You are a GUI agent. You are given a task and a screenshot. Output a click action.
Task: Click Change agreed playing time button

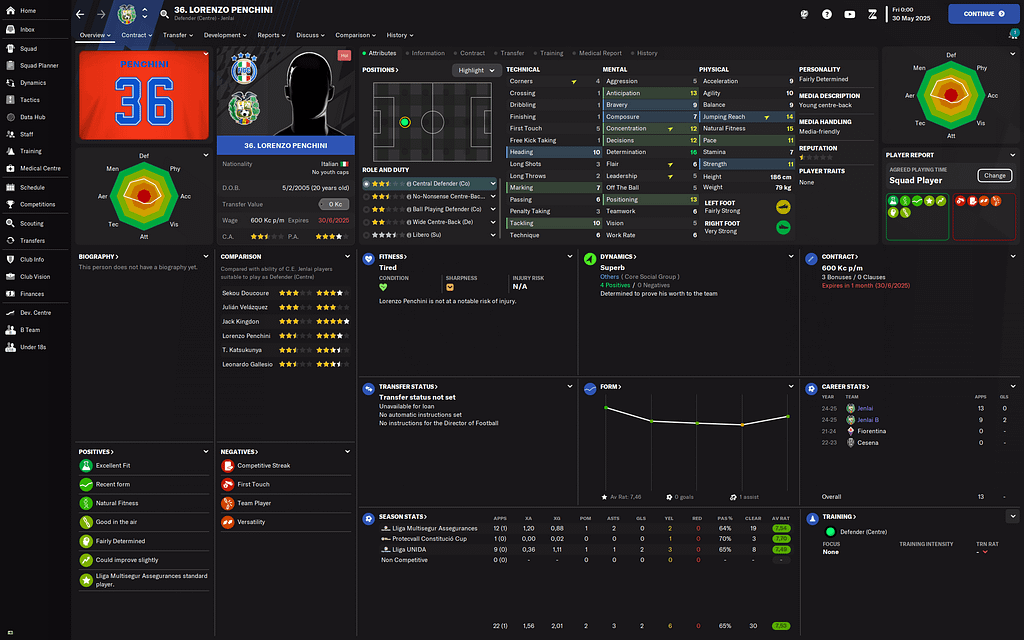[994, 176]
